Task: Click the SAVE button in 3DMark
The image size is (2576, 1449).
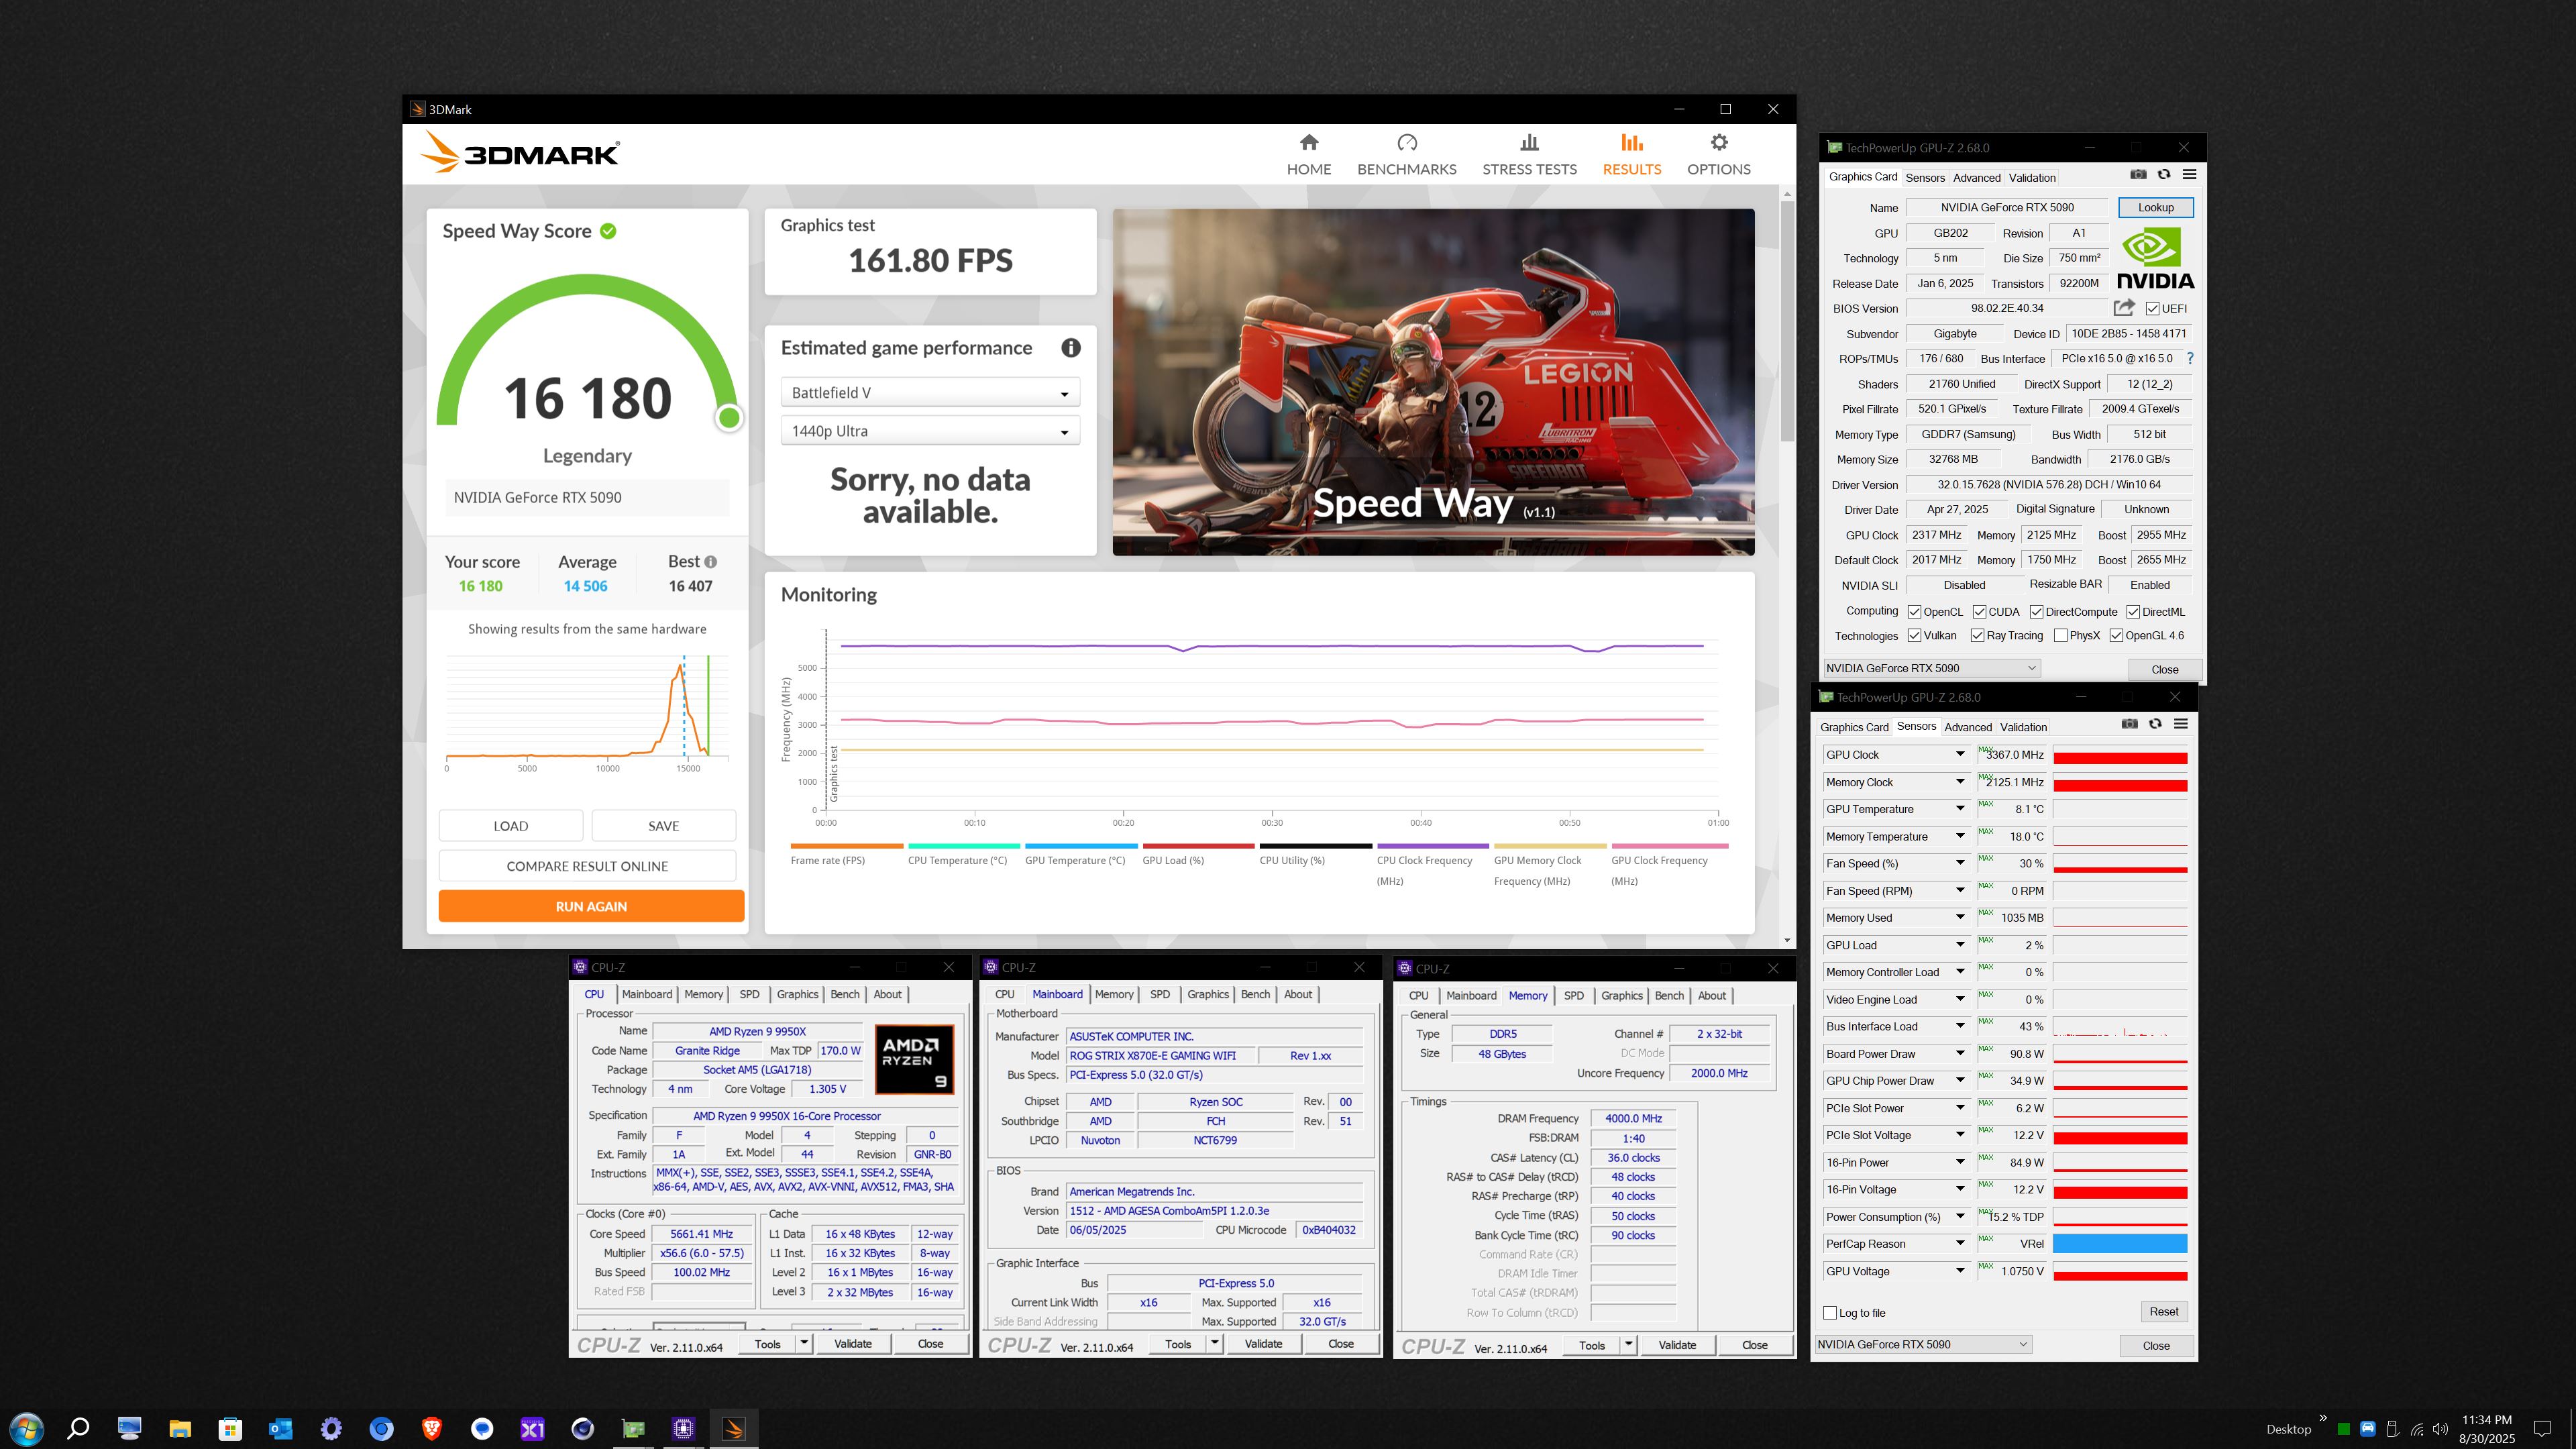Action: [663, 826]
